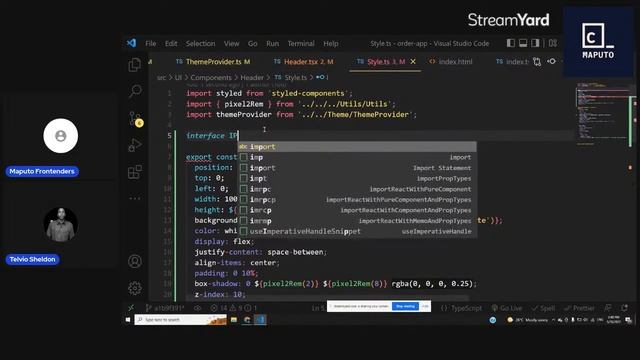Open the View menu

[x=231, y=43]
